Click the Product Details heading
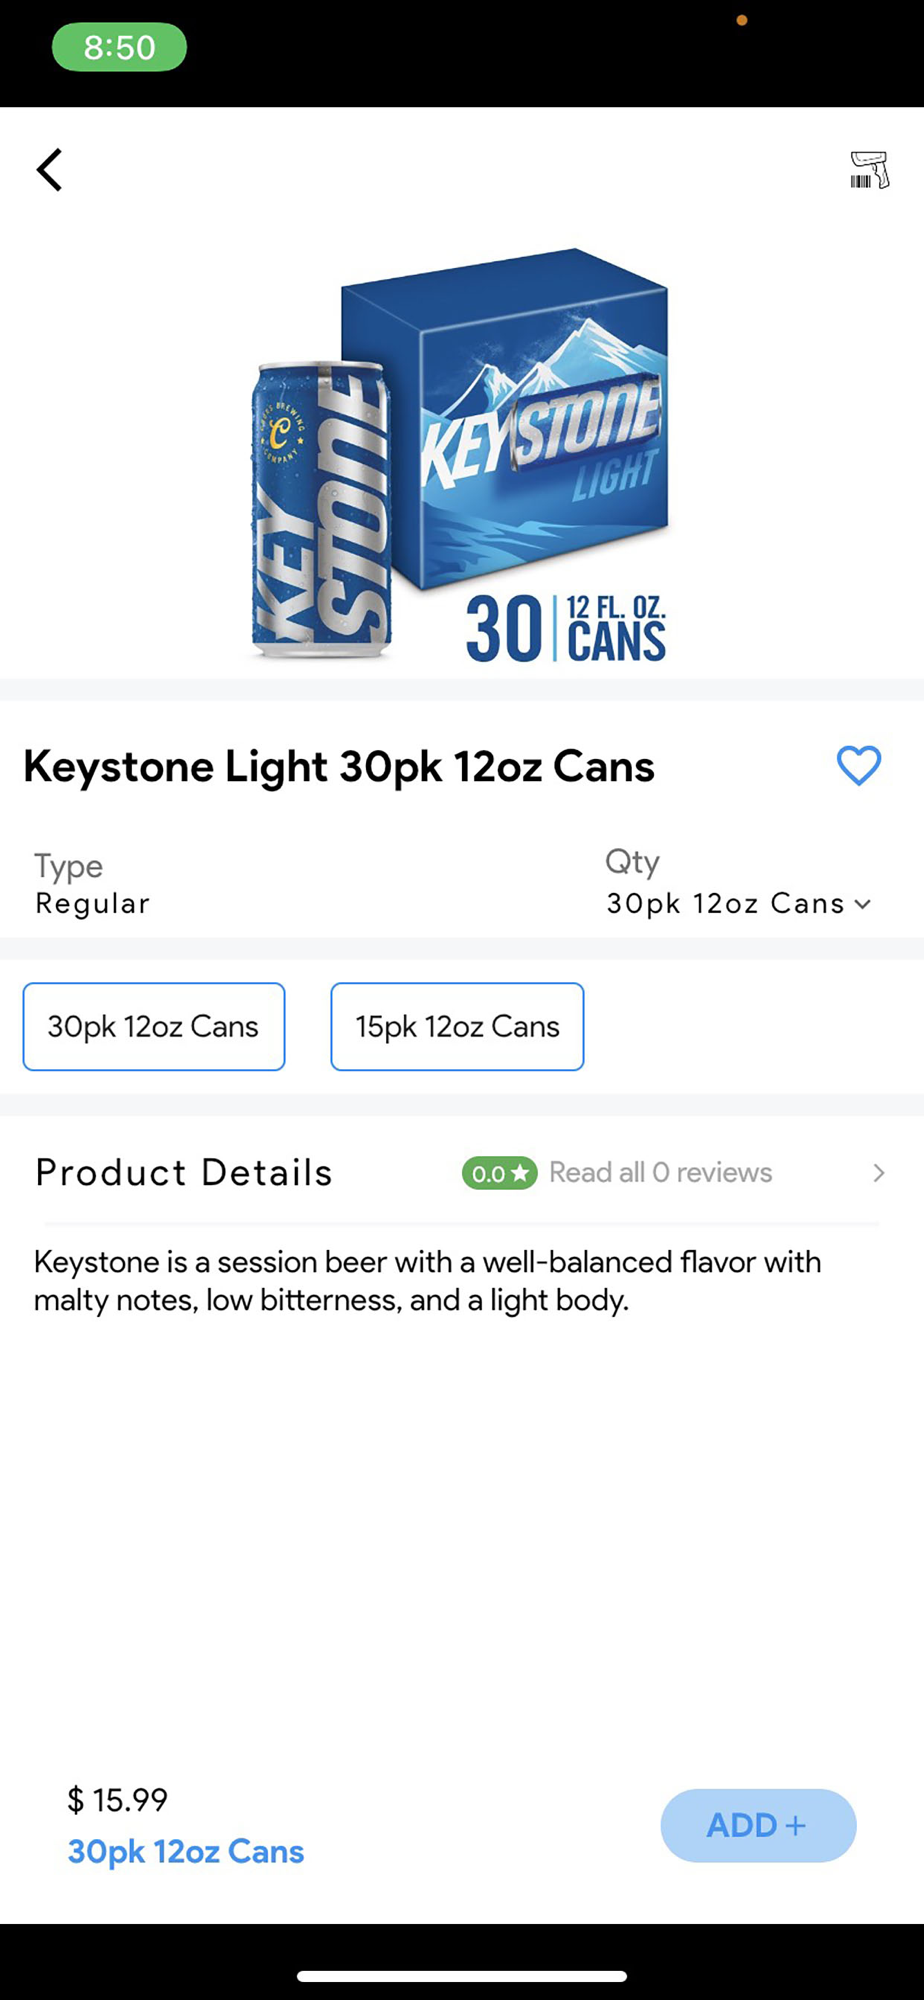Screen dimensions: 924x2000 184,1172
